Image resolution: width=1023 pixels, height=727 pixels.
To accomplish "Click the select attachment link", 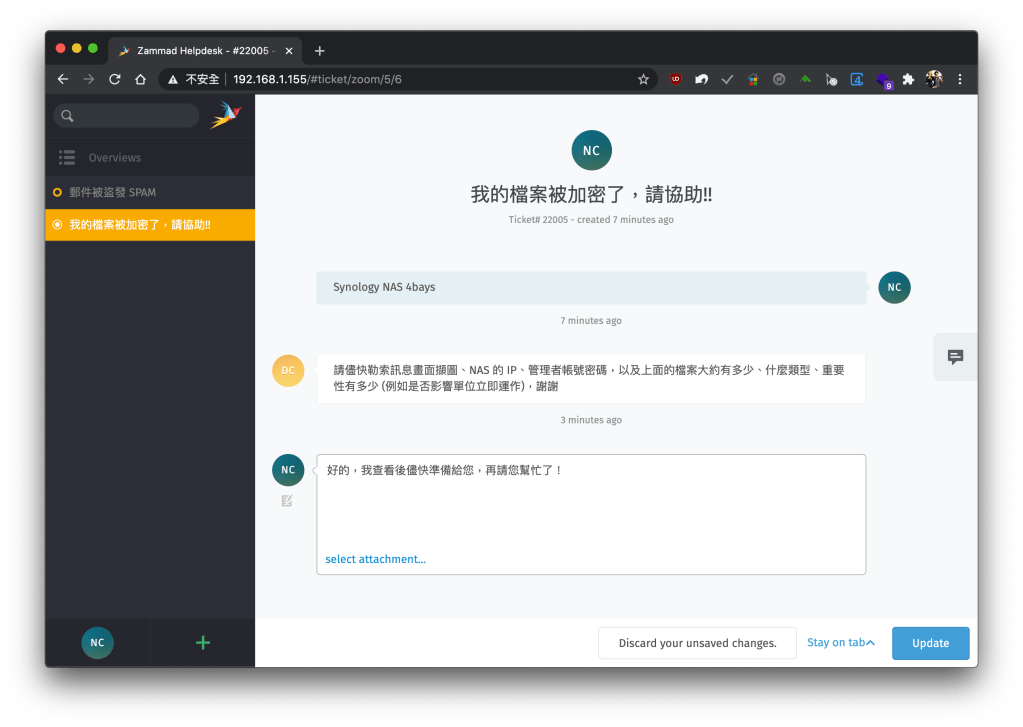I will click(x=375, y=559).
